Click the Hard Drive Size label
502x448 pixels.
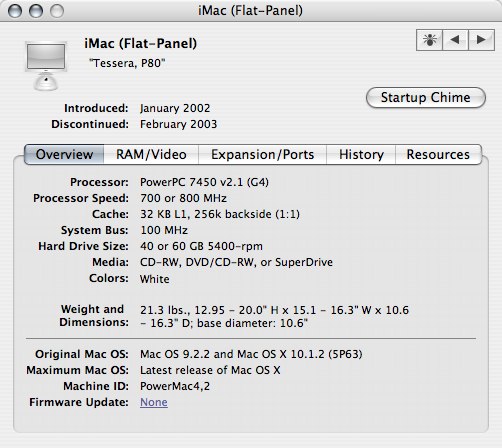click(83, 246)
